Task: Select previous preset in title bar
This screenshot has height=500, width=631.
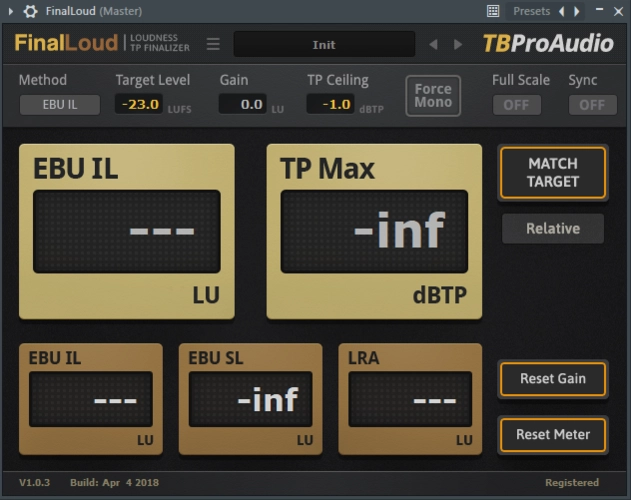Action: point(561,11)
